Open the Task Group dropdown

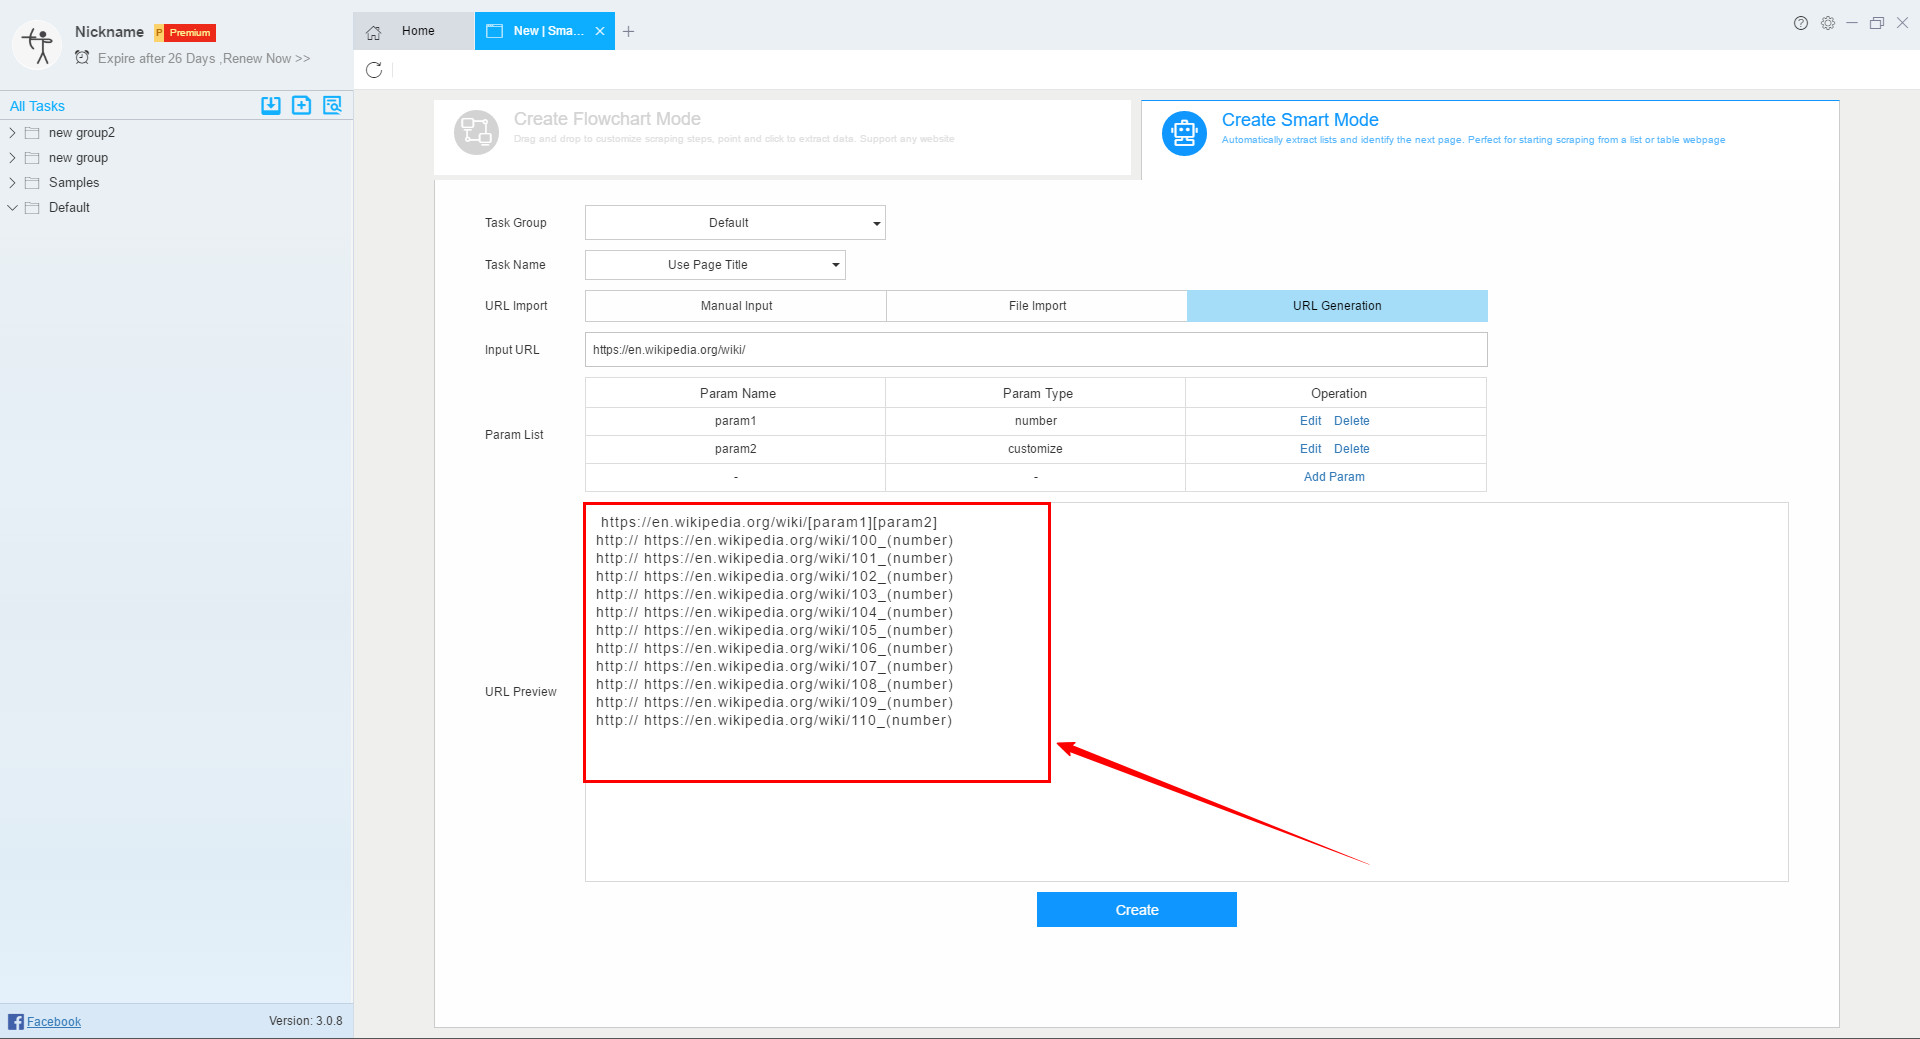735,222
